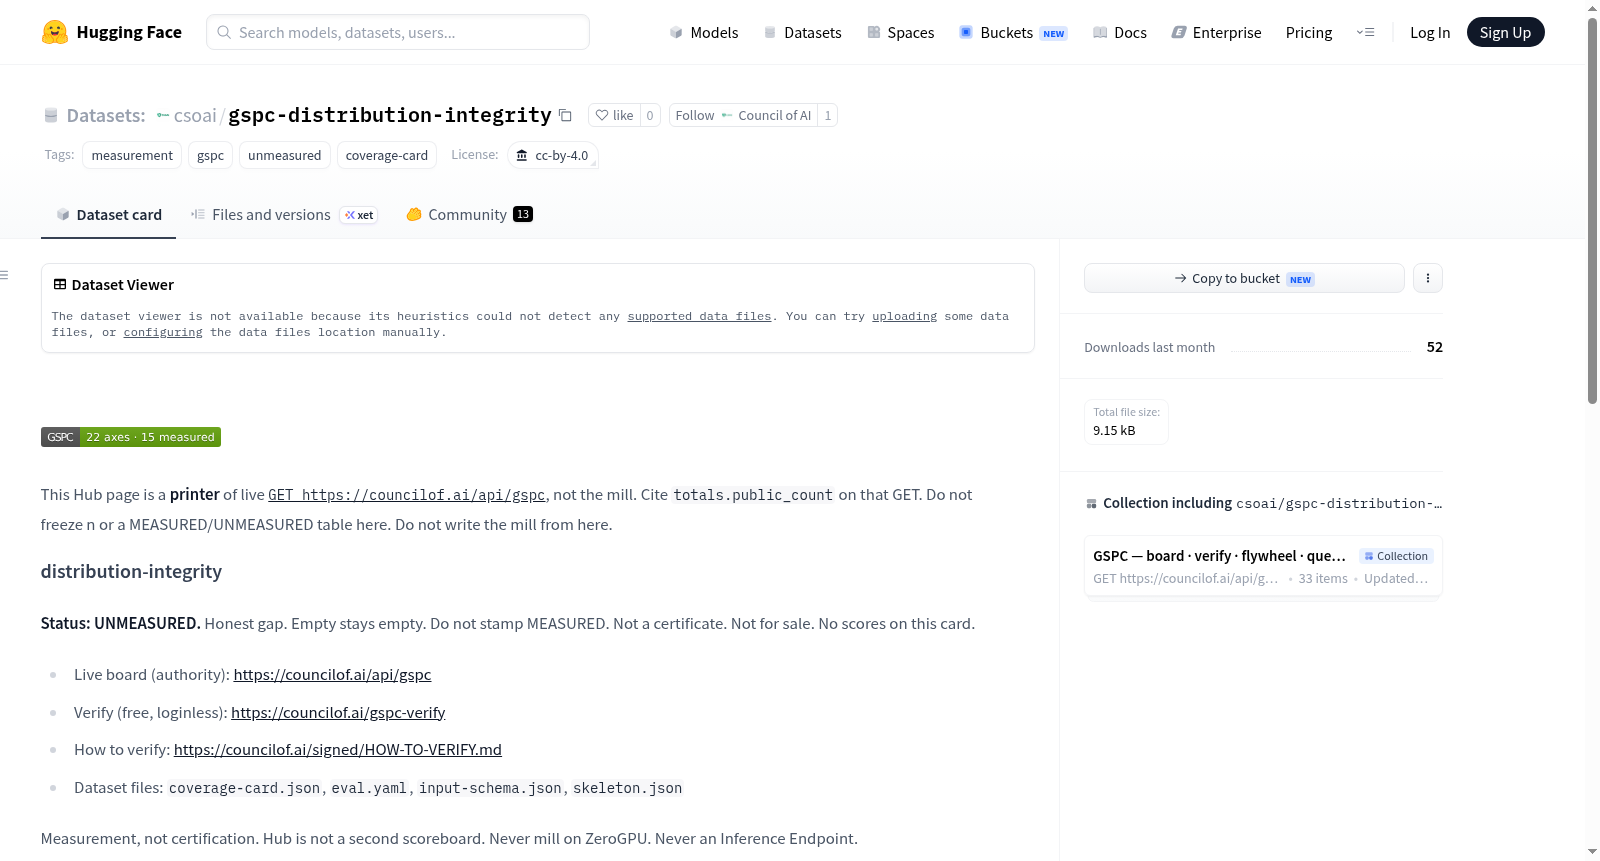Click the collapsed sidebar handle on left edge
Image resolution: width=1600 pixels, height=861 pixels.
point(4,275)
